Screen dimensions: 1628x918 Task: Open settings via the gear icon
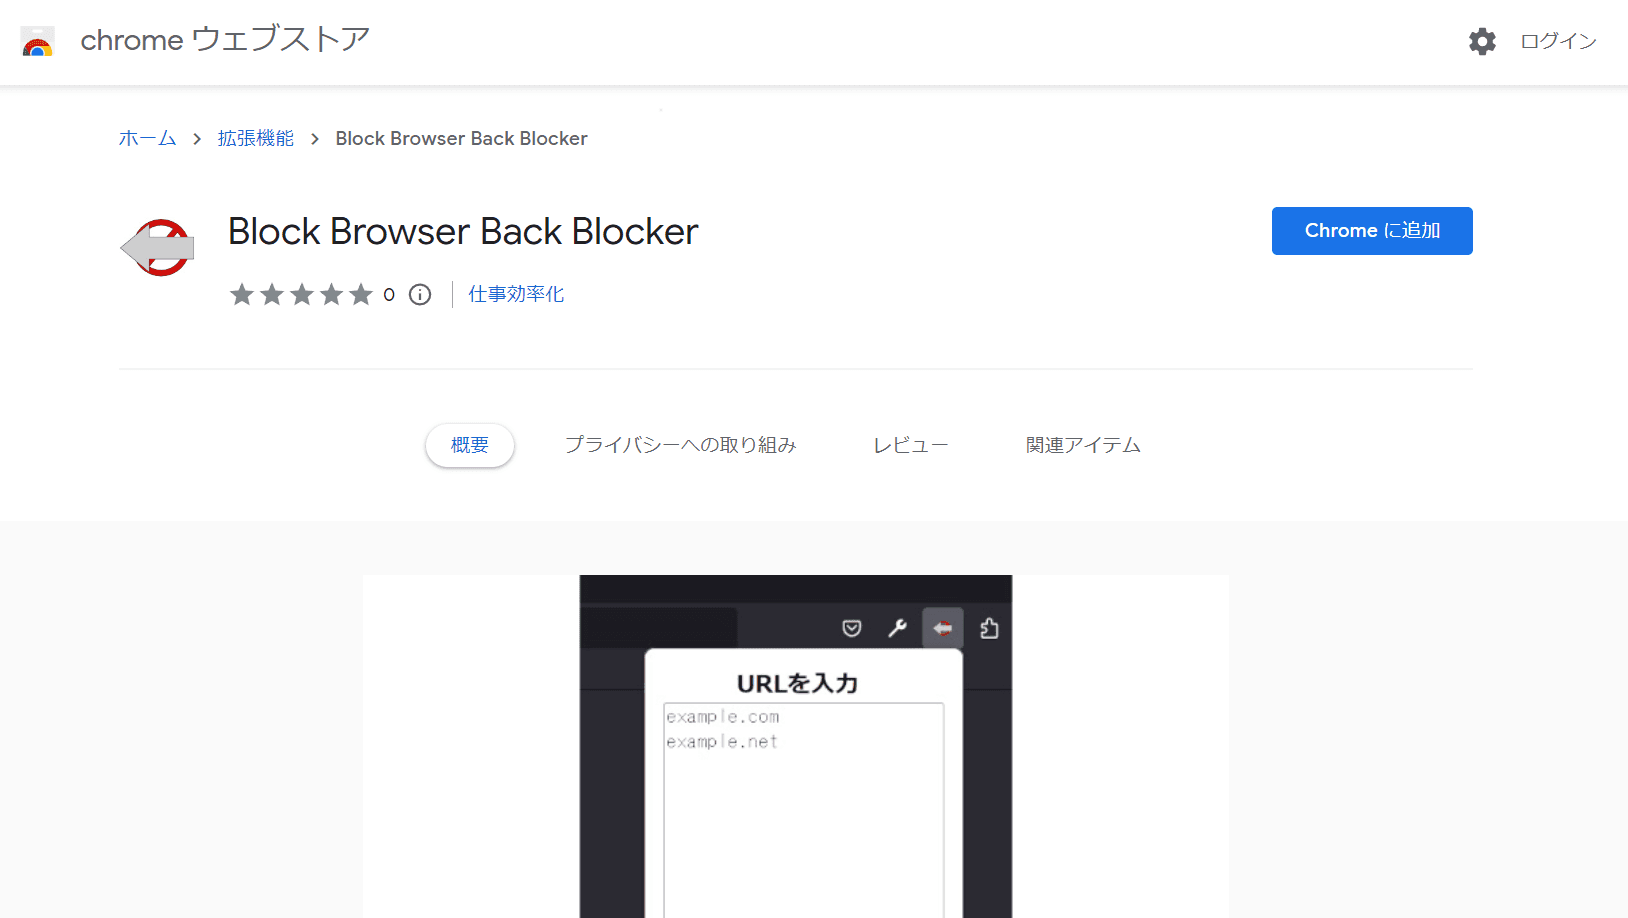click(1482, 41)
